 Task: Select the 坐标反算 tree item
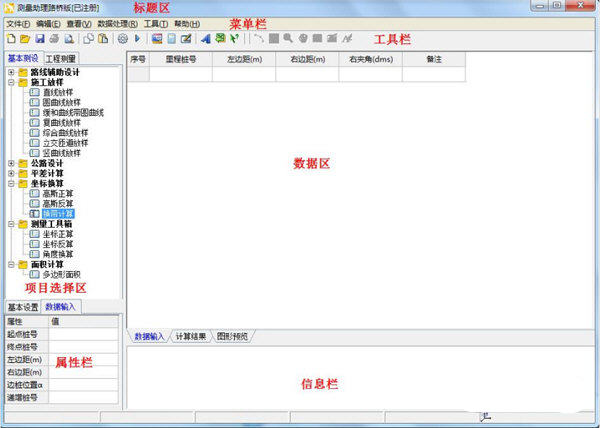tap(58, 244)
